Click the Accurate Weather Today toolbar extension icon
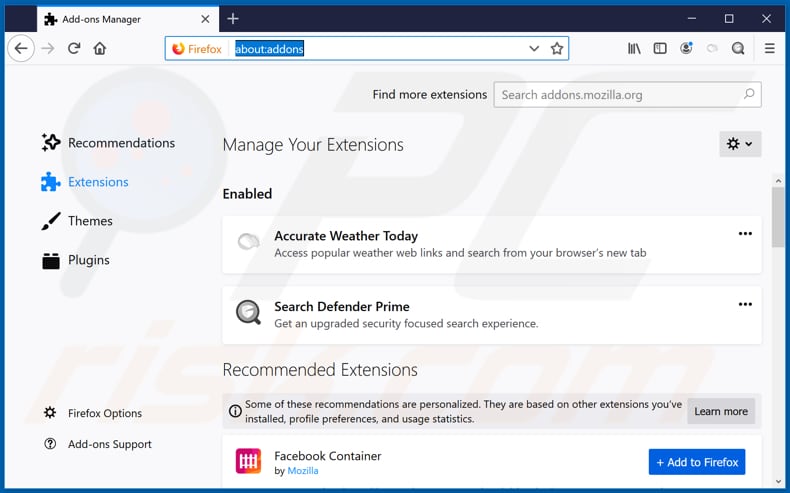Screen dimensions: 790x493 coord(712,48)
